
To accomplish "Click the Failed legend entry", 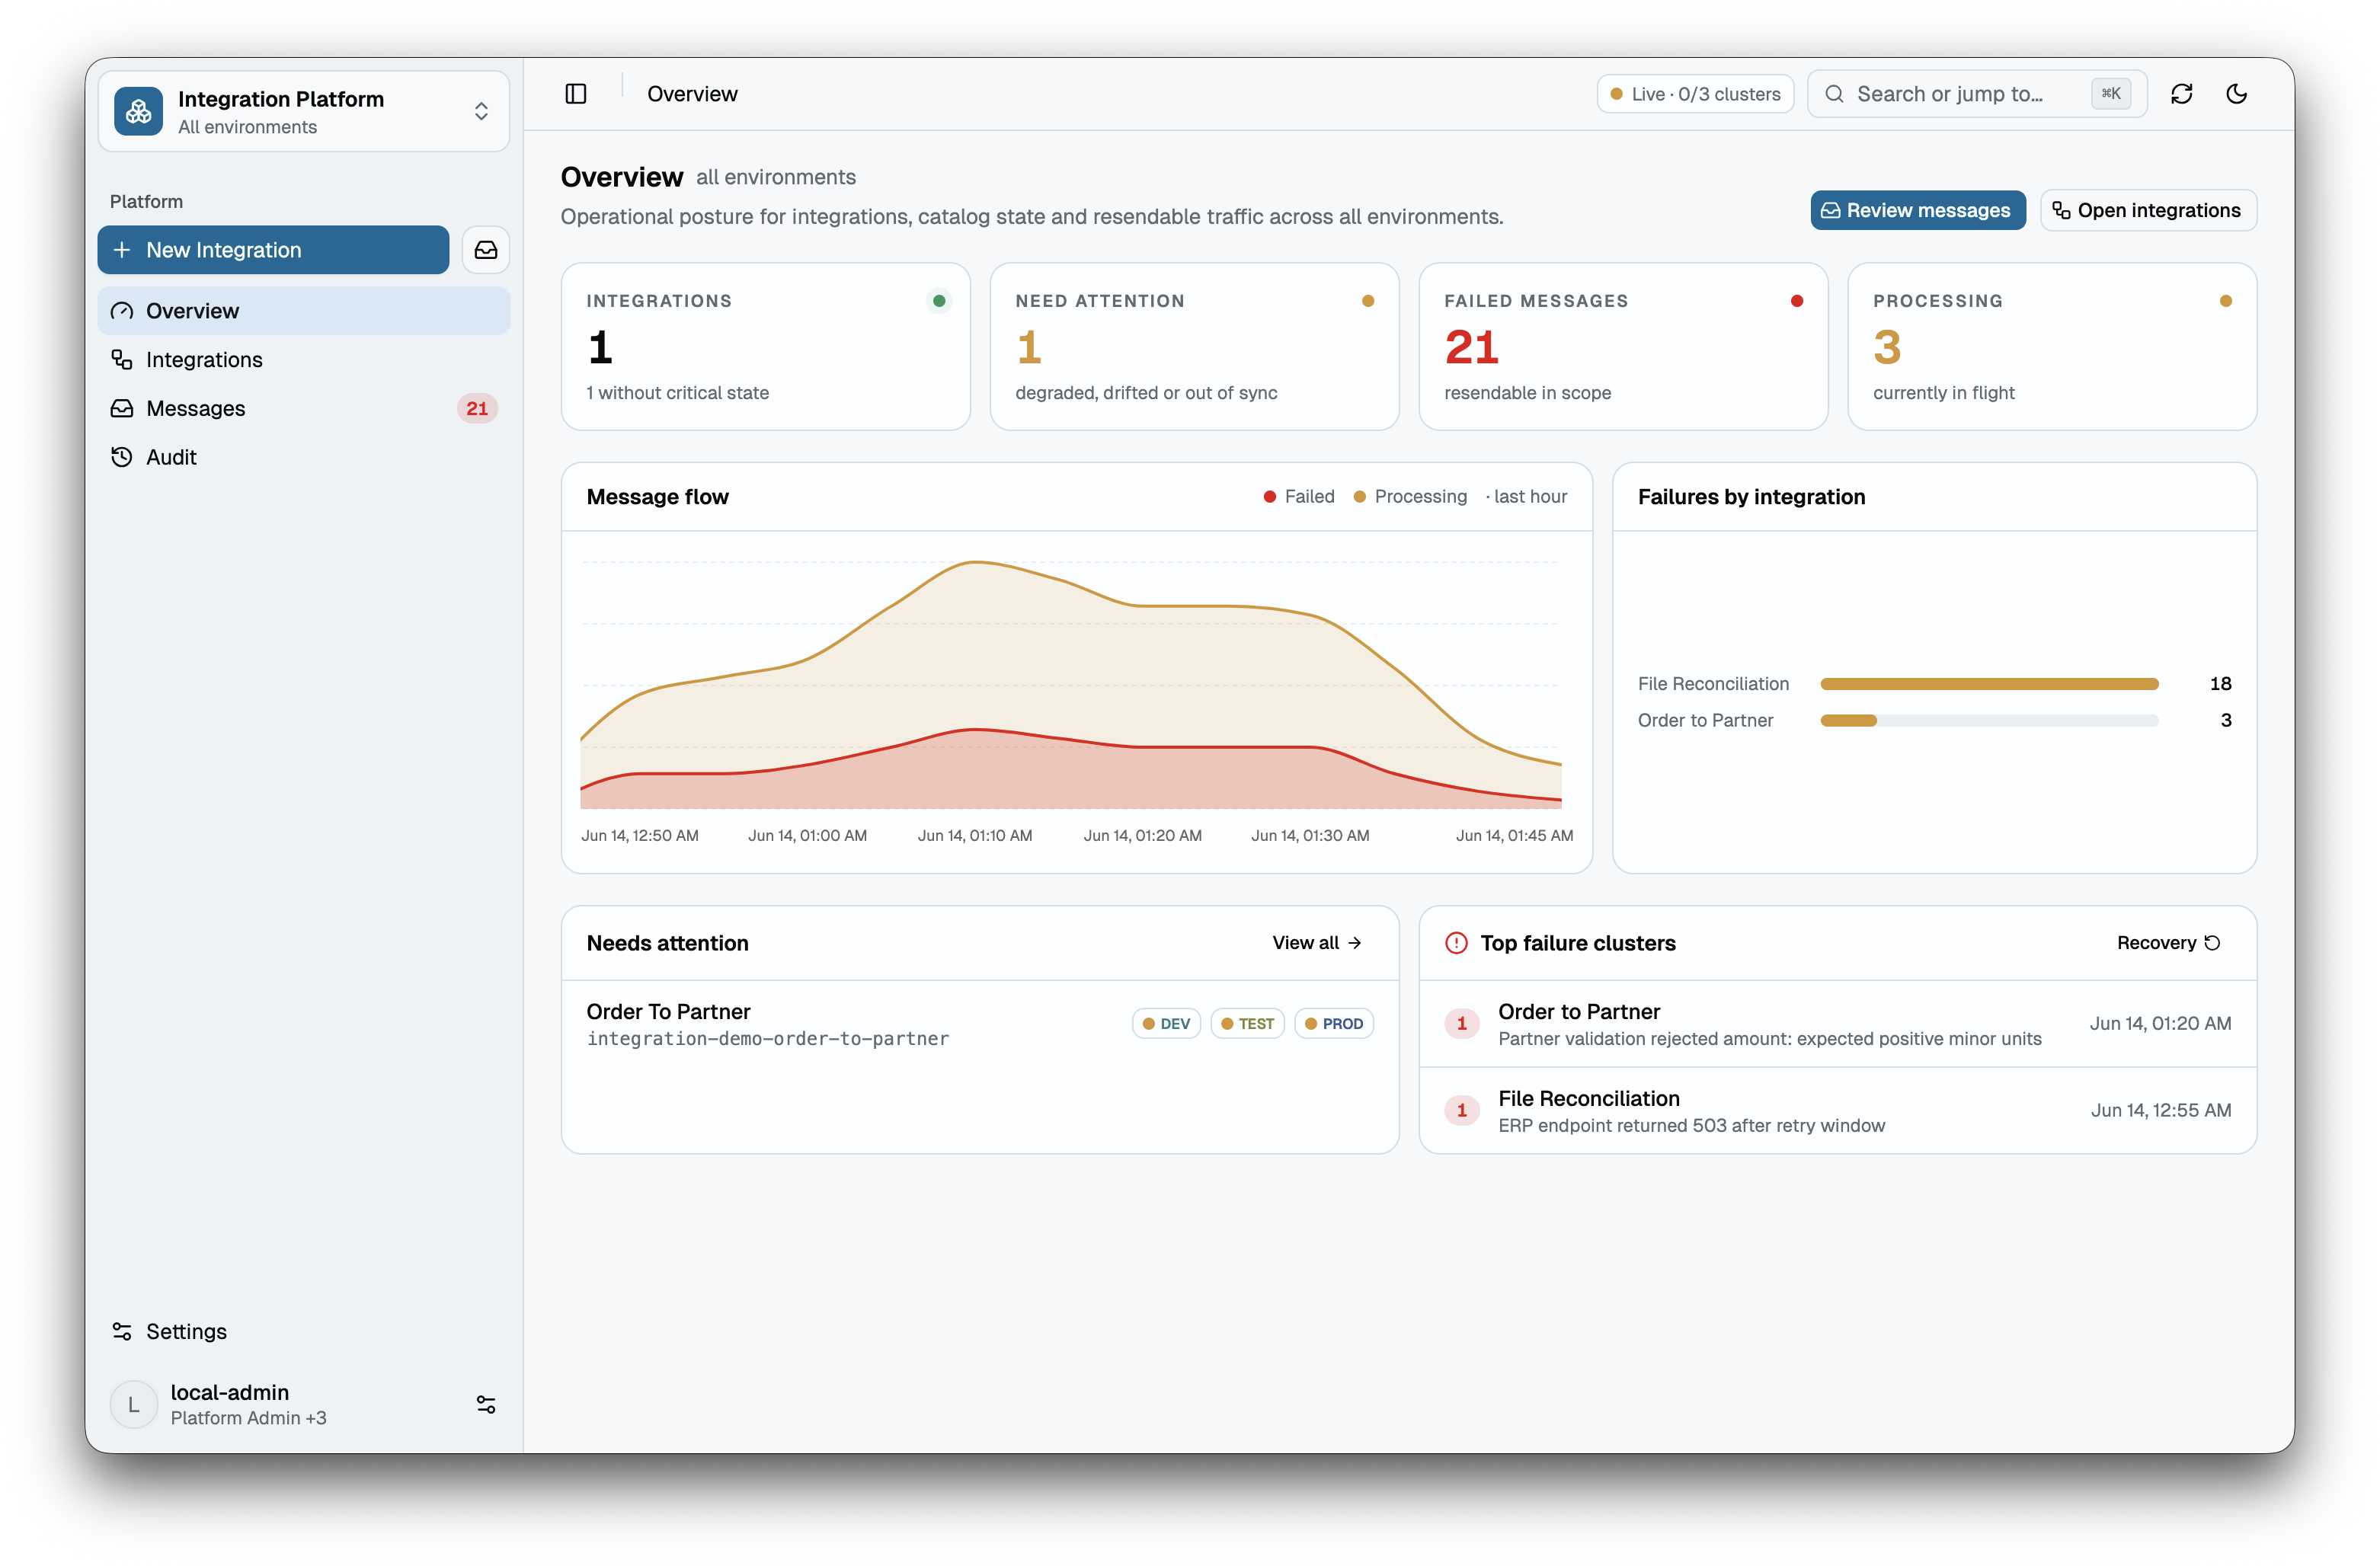I will tap(1299, 496).
